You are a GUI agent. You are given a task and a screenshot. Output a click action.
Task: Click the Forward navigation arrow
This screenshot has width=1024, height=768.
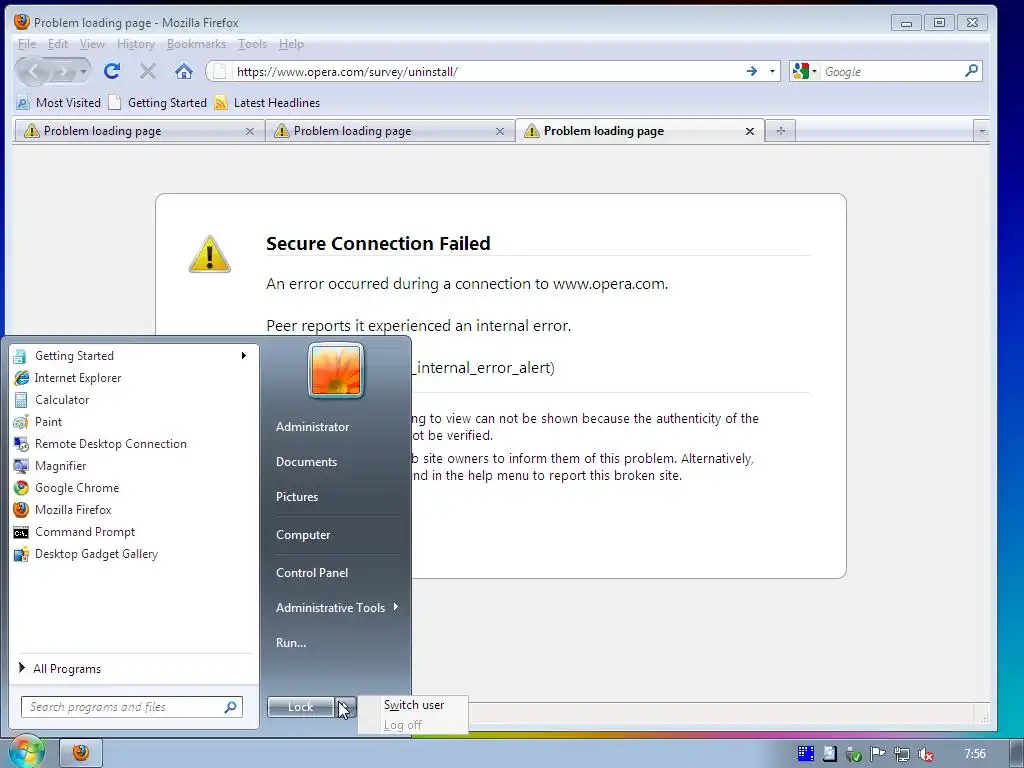point(63,71)
